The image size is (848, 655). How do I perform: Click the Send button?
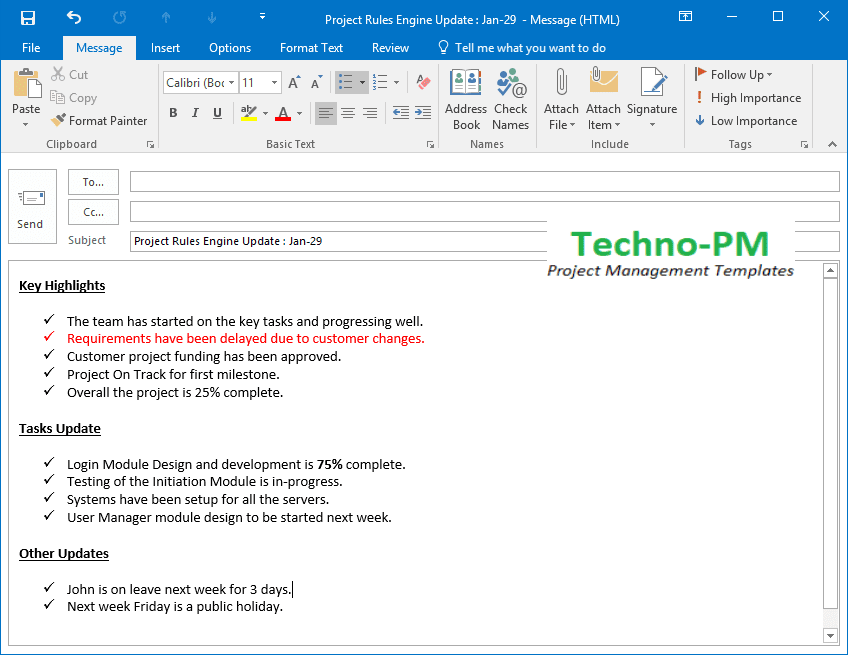coord(32,208)
